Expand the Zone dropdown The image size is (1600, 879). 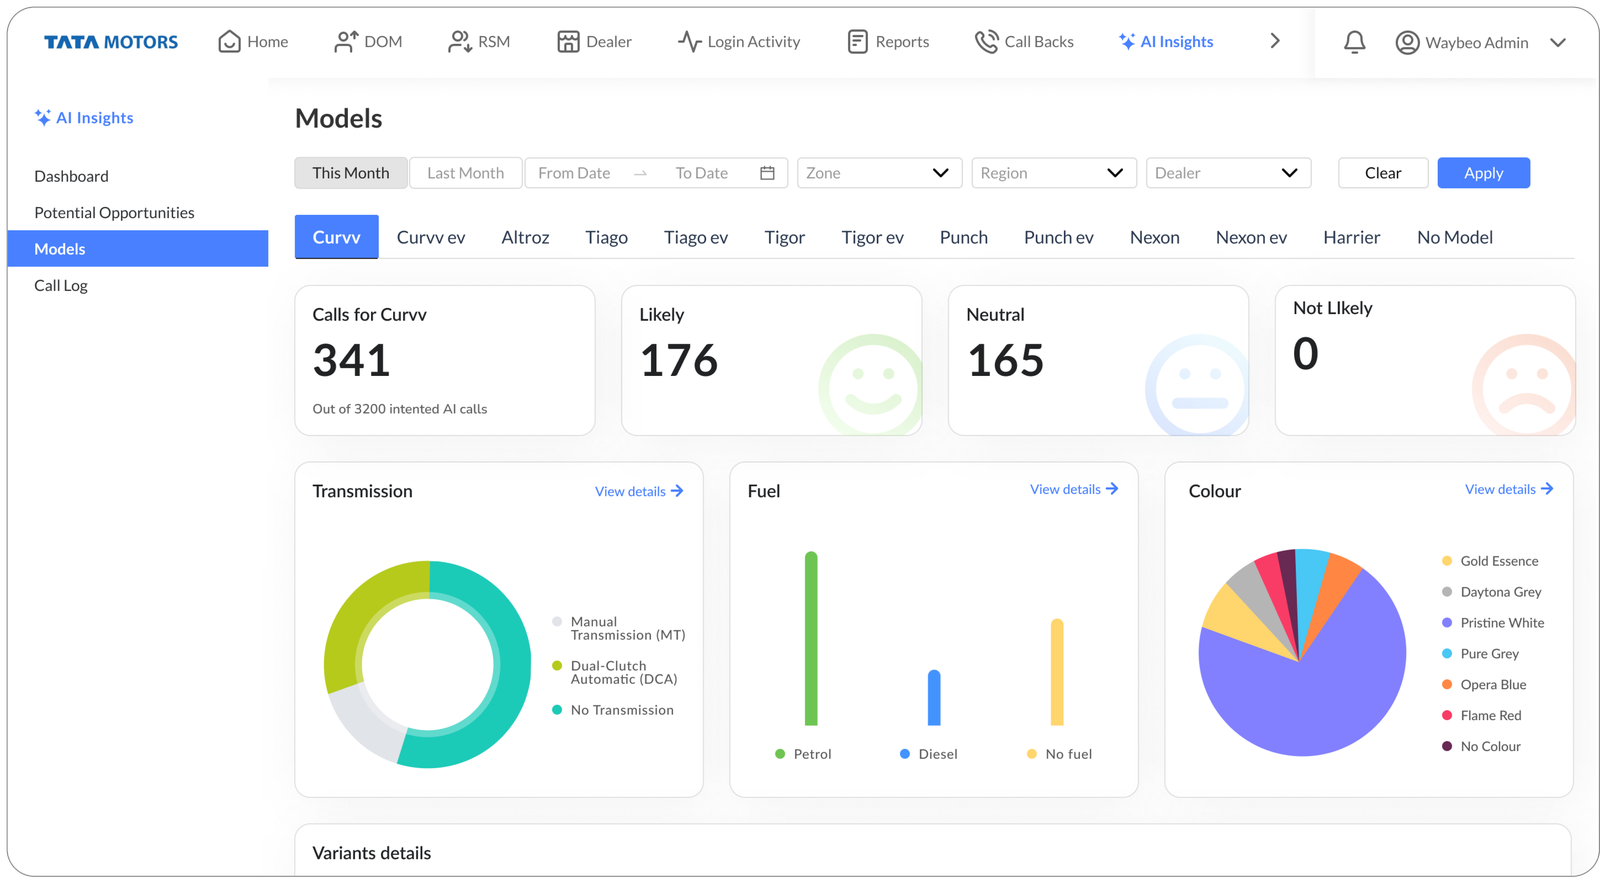pyautogui.click(x=879, y=173)
